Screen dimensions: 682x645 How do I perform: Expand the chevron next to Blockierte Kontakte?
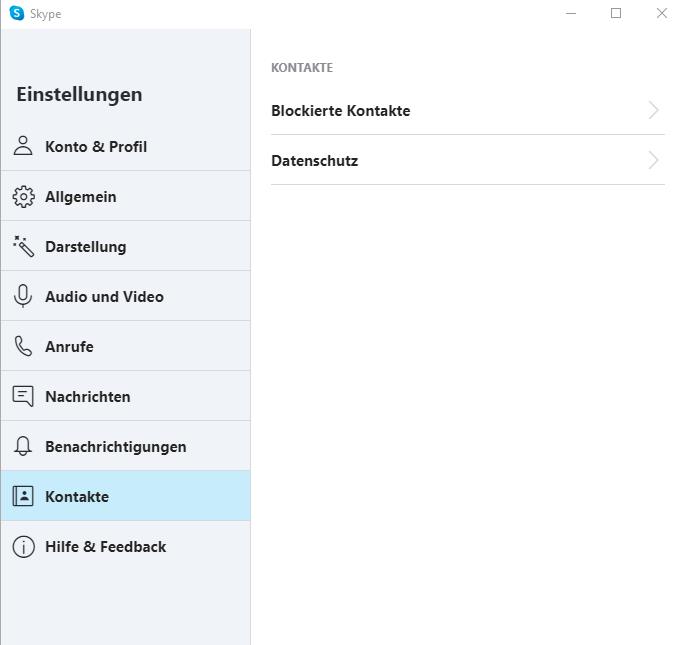(653, 110)
